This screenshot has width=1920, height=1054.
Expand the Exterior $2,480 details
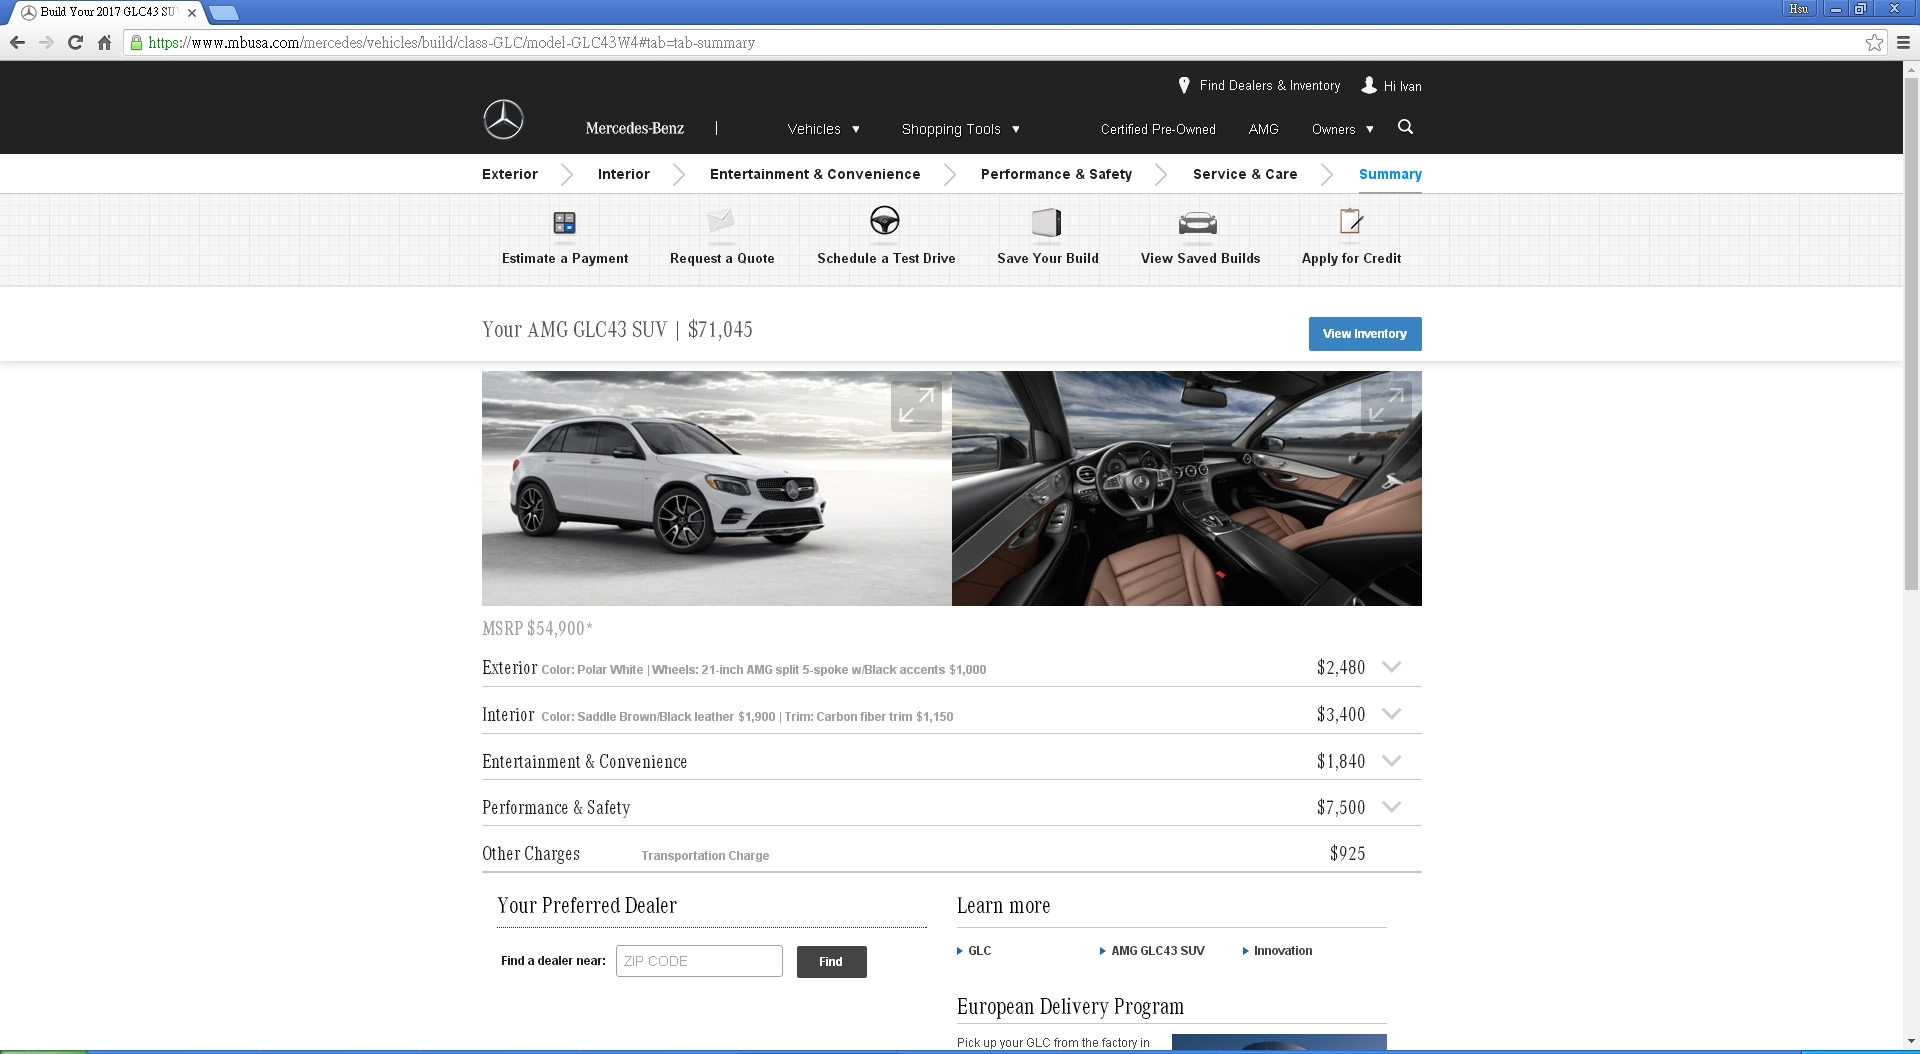1391,667
